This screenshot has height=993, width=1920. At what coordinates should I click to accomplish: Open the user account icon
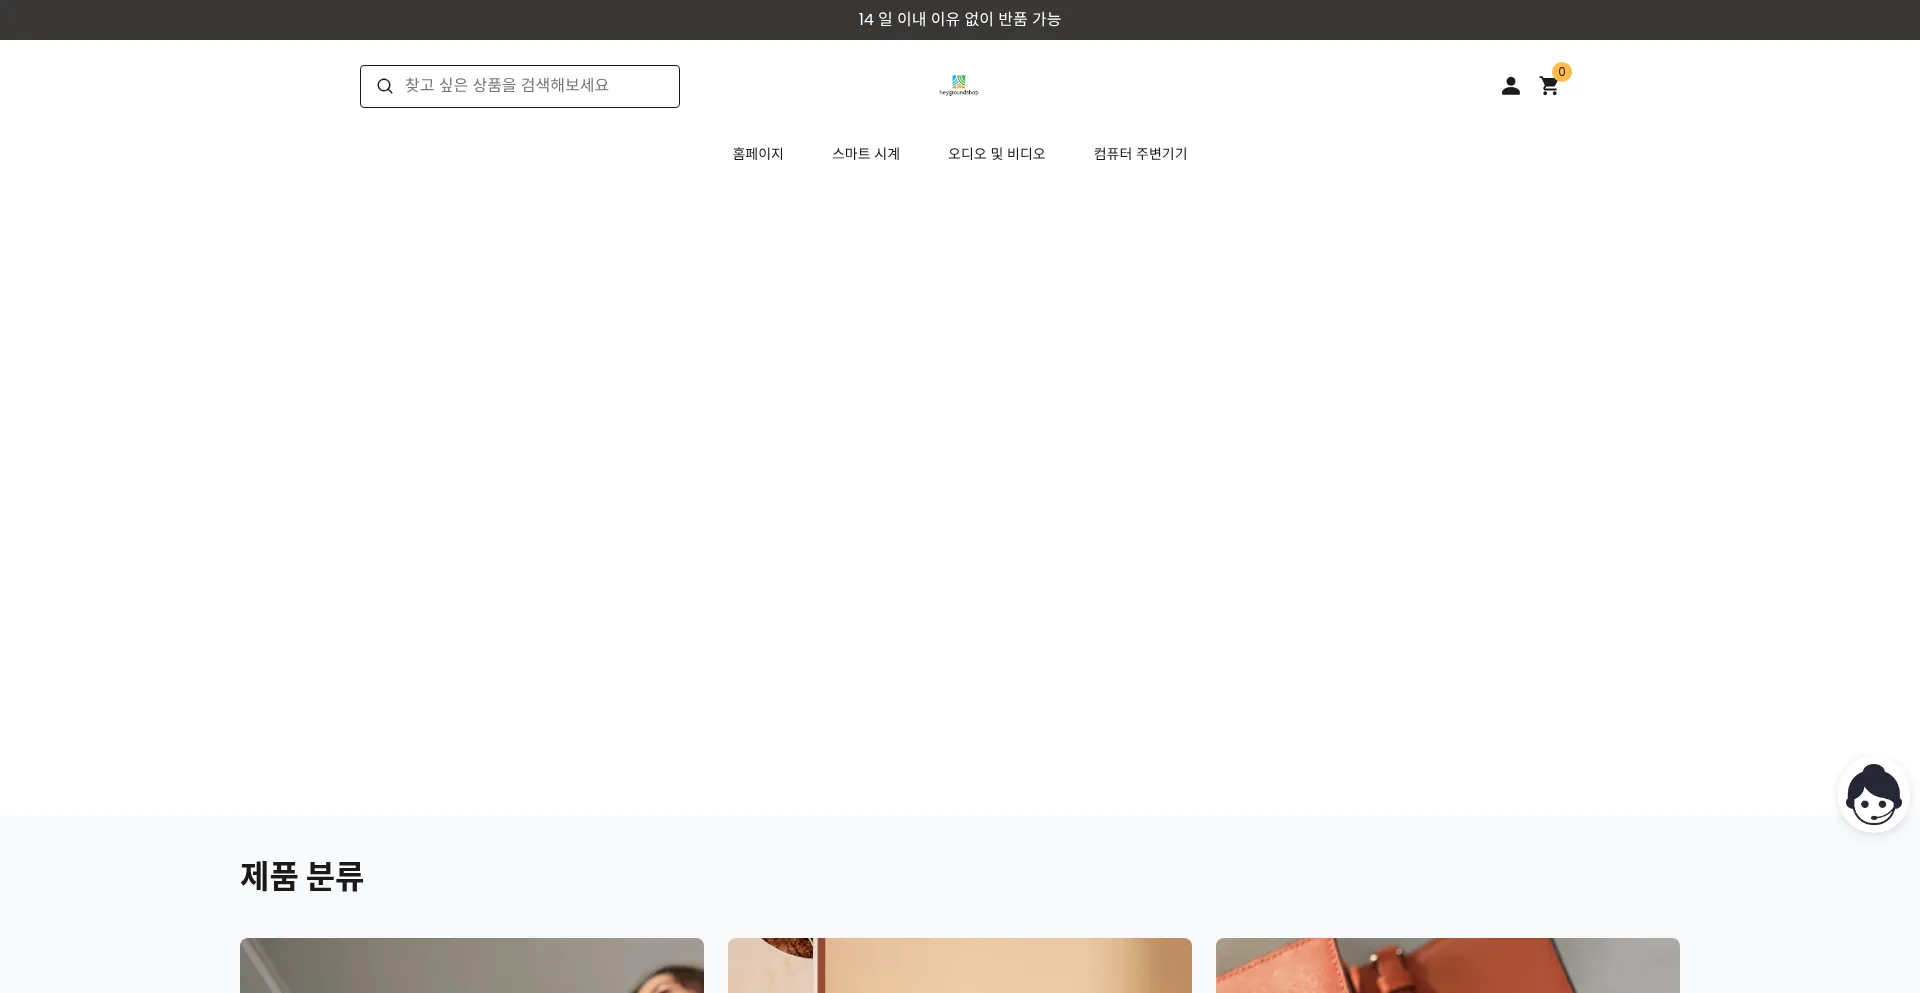pos(1510,86)
